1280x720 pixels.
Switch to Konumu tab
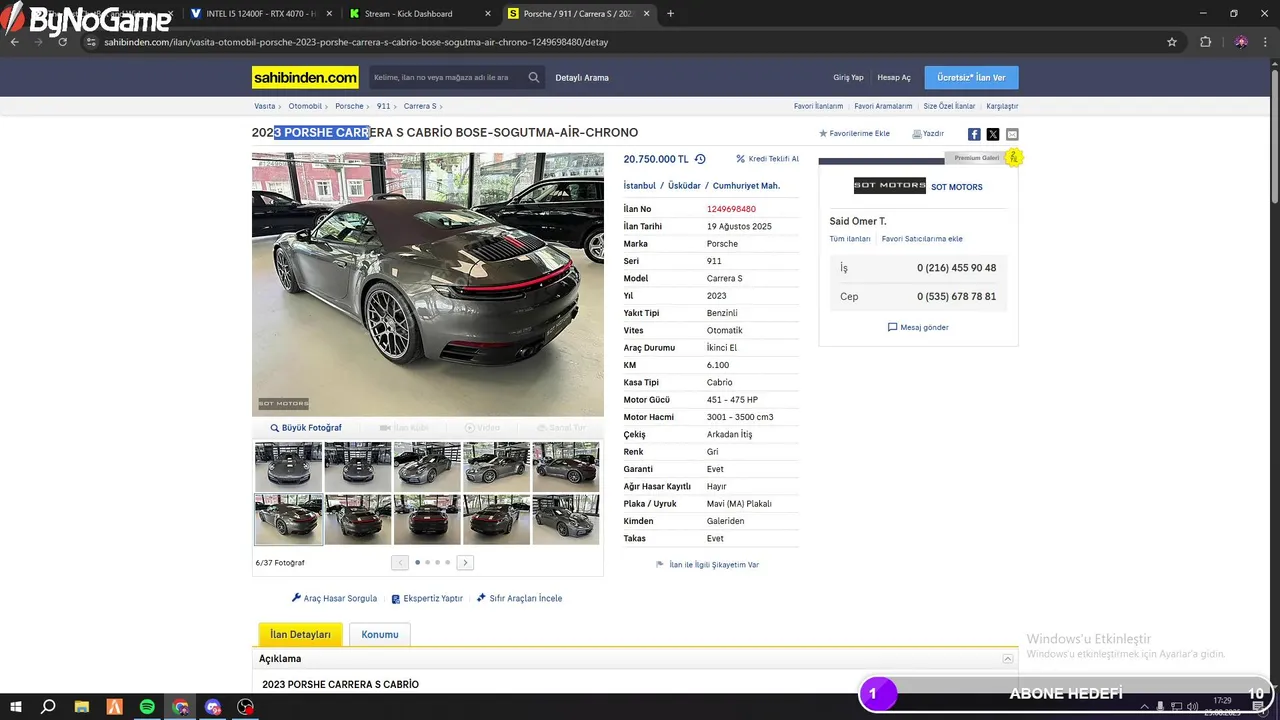click(x=380, y=634)
